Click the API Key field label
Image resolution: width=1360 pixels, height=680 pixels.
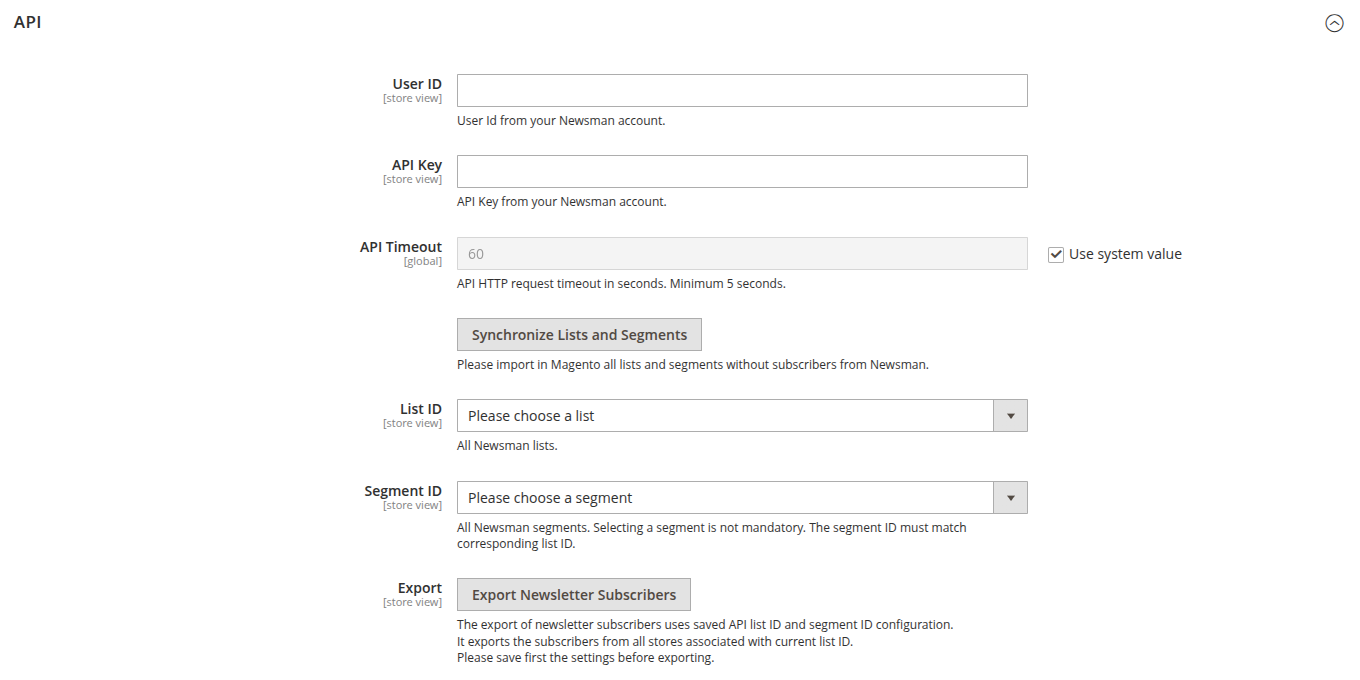[x=416, y=165]
